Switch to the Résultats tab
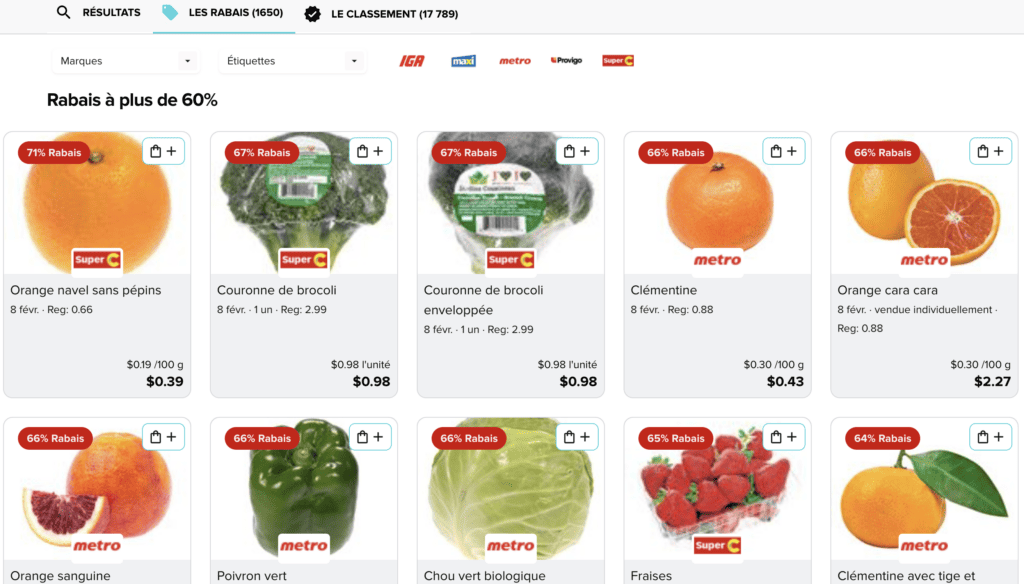The width and height of the screenshot is (1024, 584). (99, 12)
